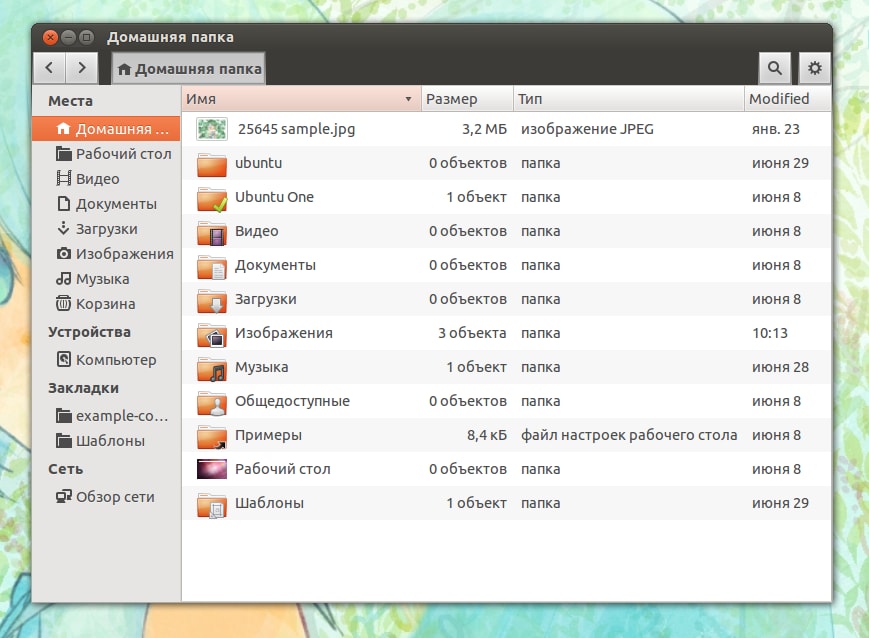Click файл настроек рабочего стола type cell
Screen dimensions: 869x638
click(x=629, y=435)
